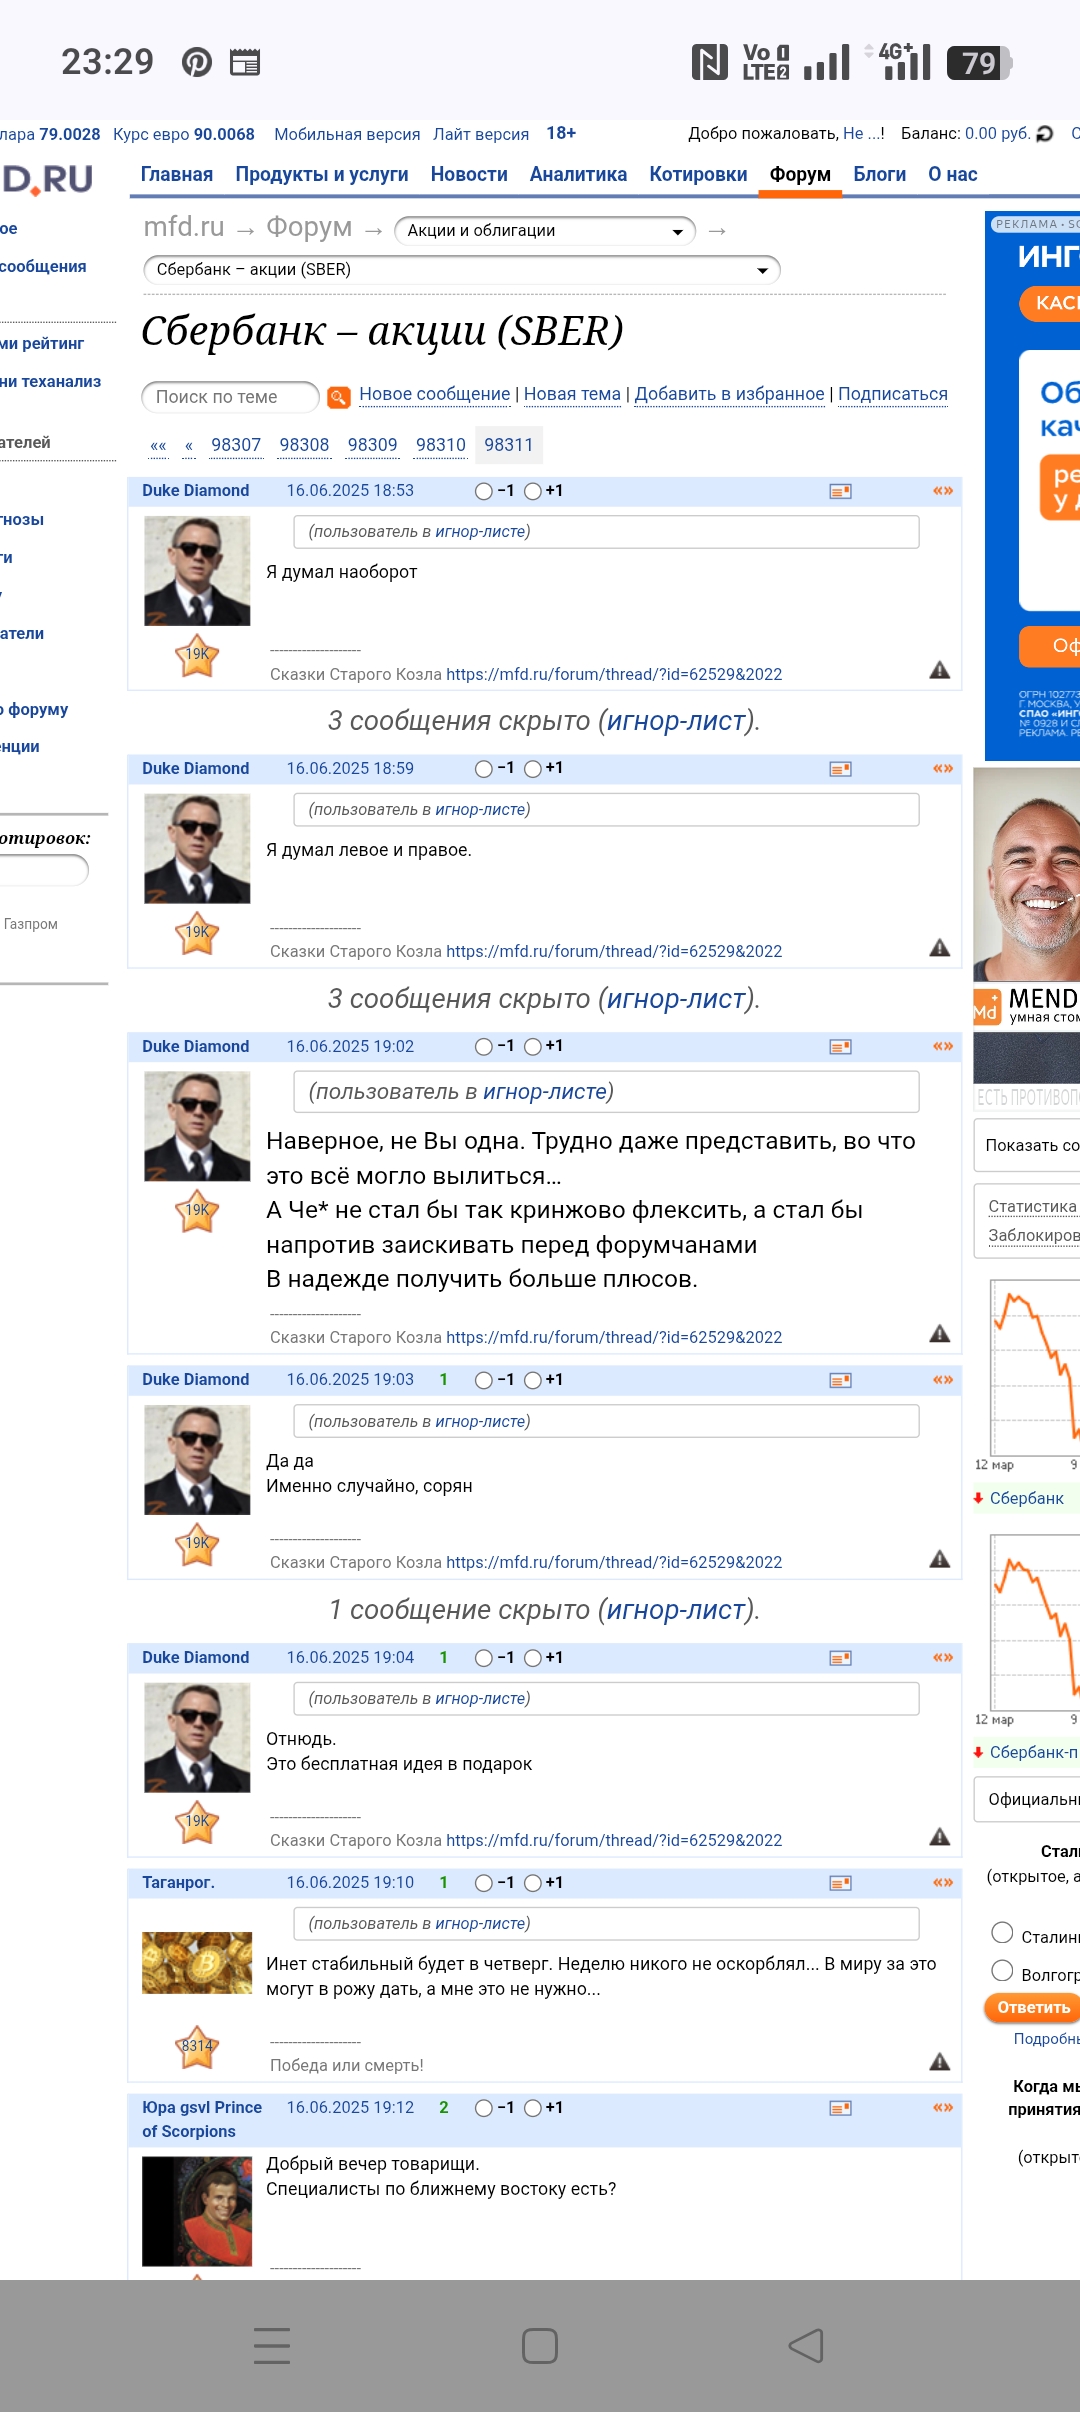The height and width of the screenshot is (2412, 1080).
Task: Open the Новости menu item
Action: coord(469,175)
